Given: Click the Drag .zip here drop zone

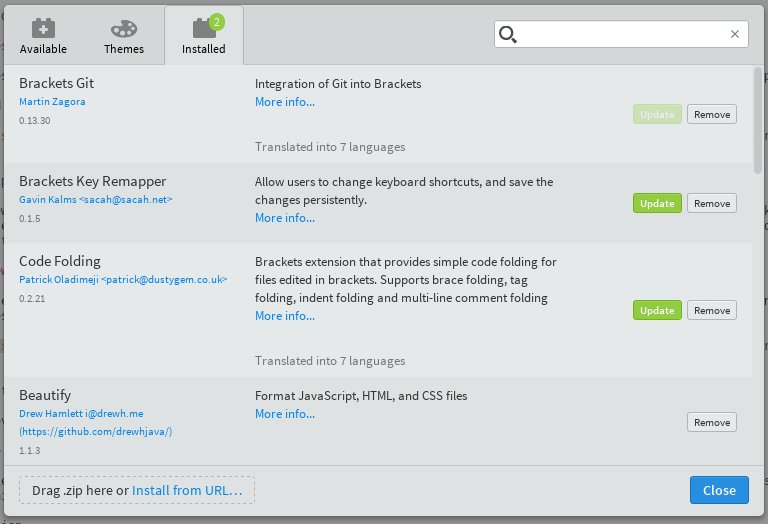Looking at the screenshot, I should click(137, 490).
